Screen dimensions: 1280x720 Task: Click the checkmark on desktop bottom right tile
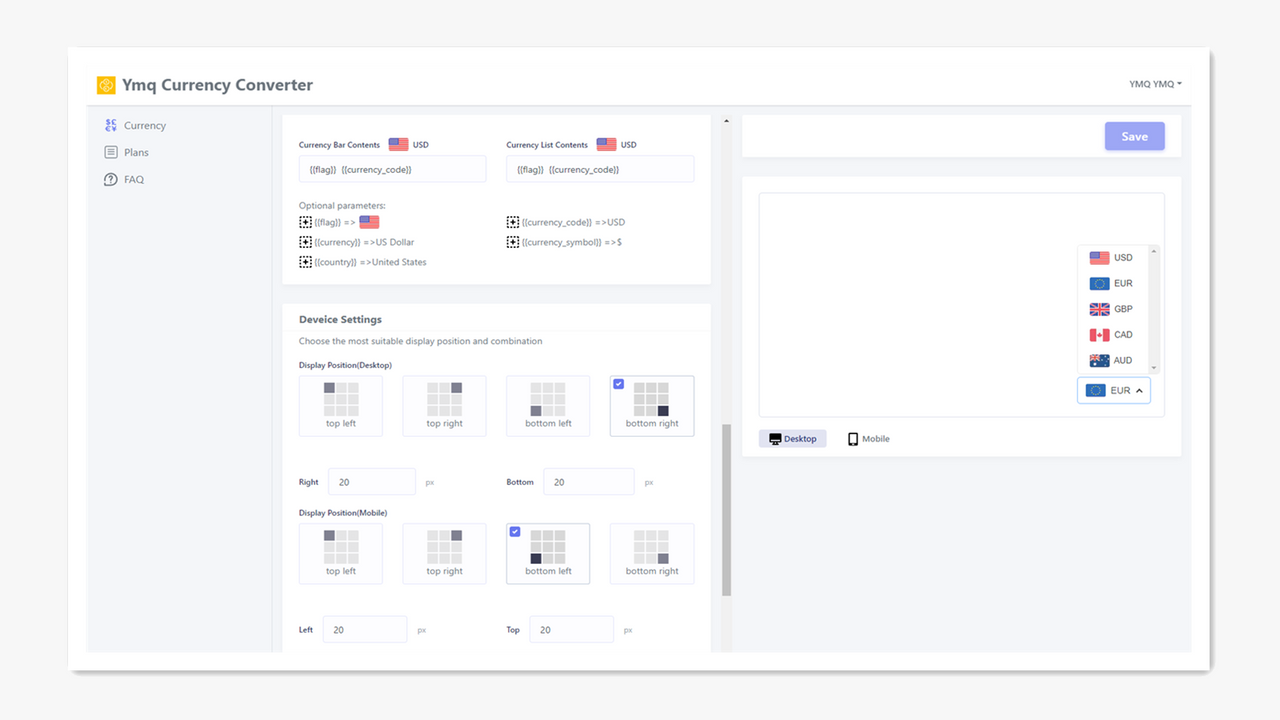[618, 384]
